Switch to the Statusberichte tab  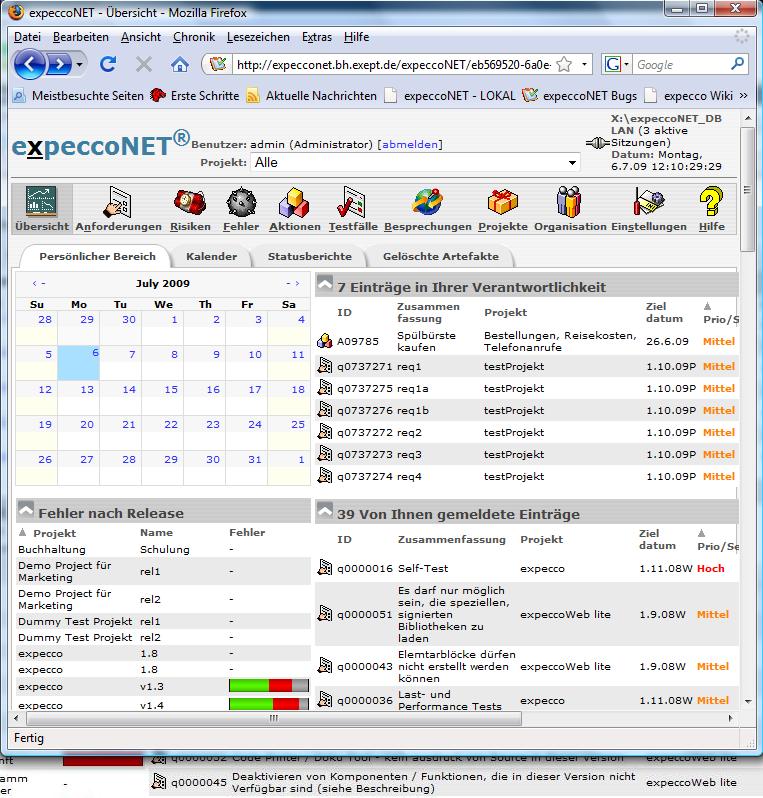[x=308, y=257]
